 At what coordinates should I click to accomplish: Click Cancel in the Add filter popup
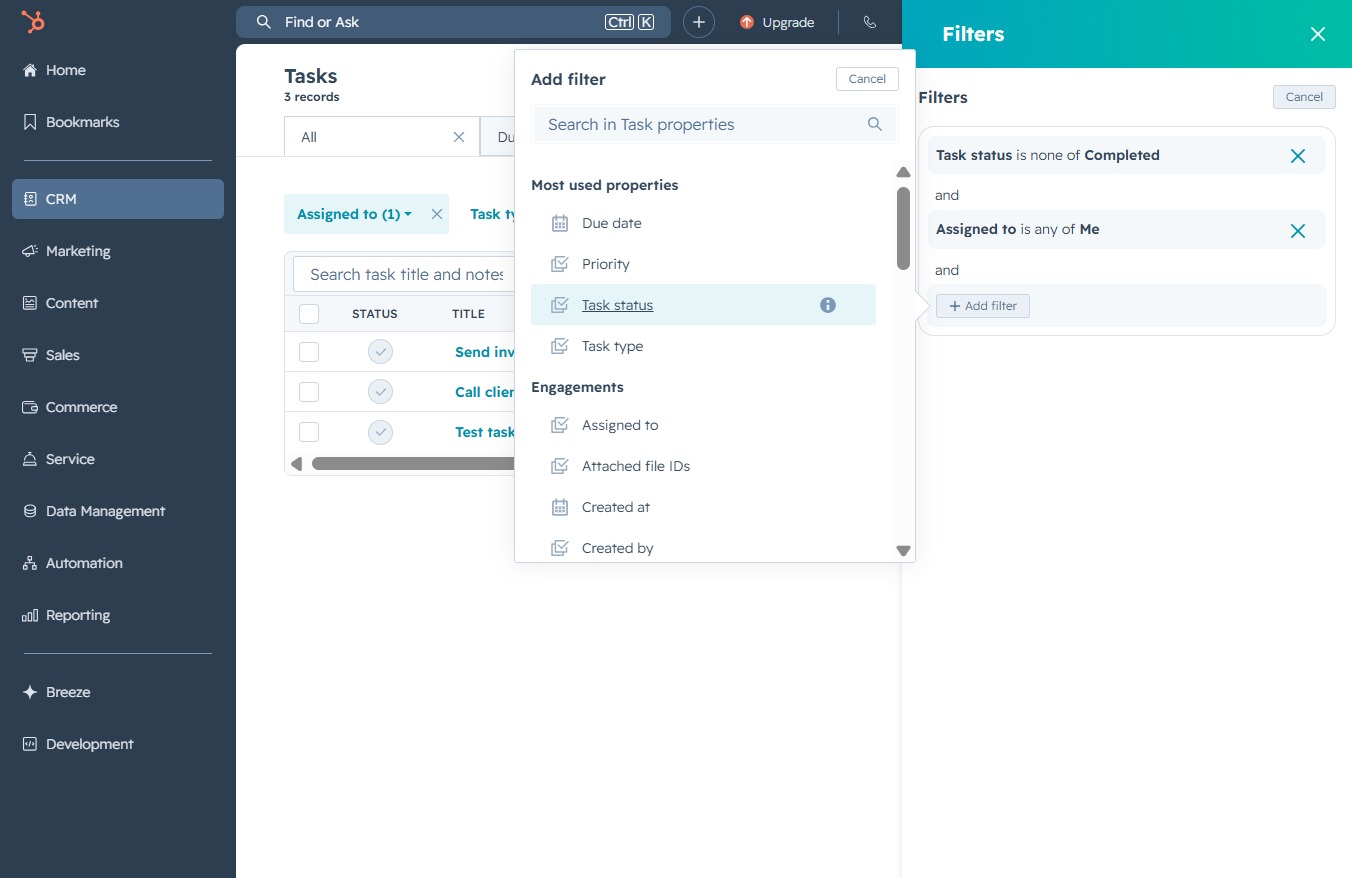click(x=867, y=79)
